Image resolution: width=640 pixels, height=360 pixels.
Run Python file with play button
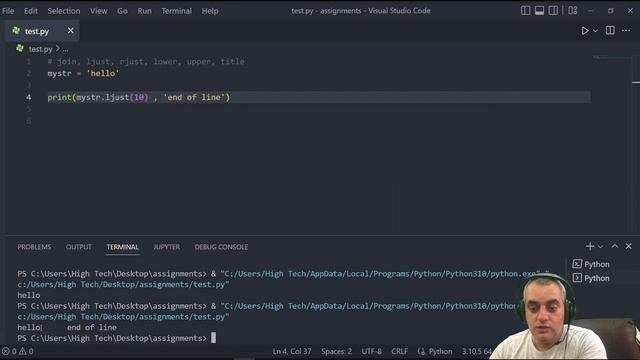coord(584,31)
